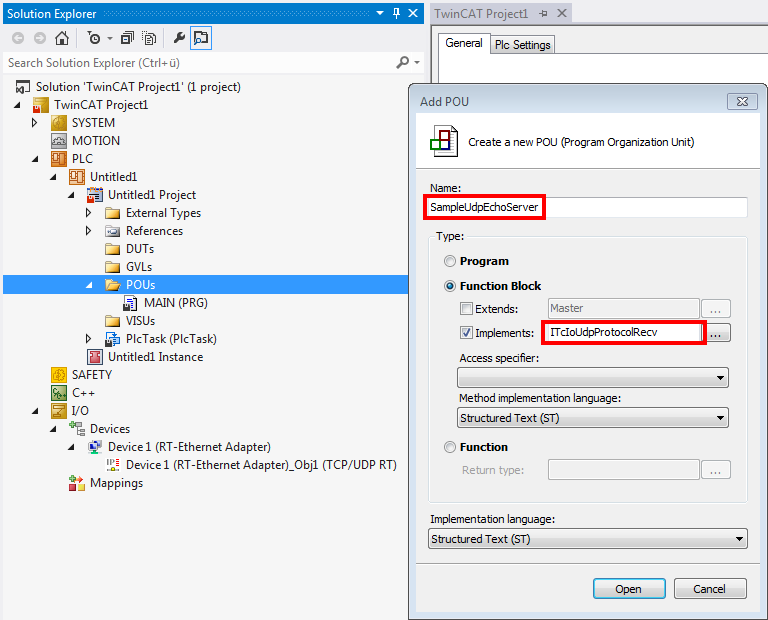
Task: Click the MOTION node icon
Action: pyautogui.click(x=59, y=141)
